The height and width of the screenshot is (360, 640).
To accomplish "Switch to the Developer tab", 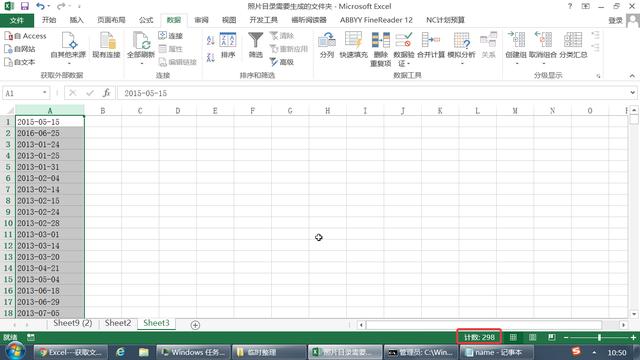I will coord(264,20).
